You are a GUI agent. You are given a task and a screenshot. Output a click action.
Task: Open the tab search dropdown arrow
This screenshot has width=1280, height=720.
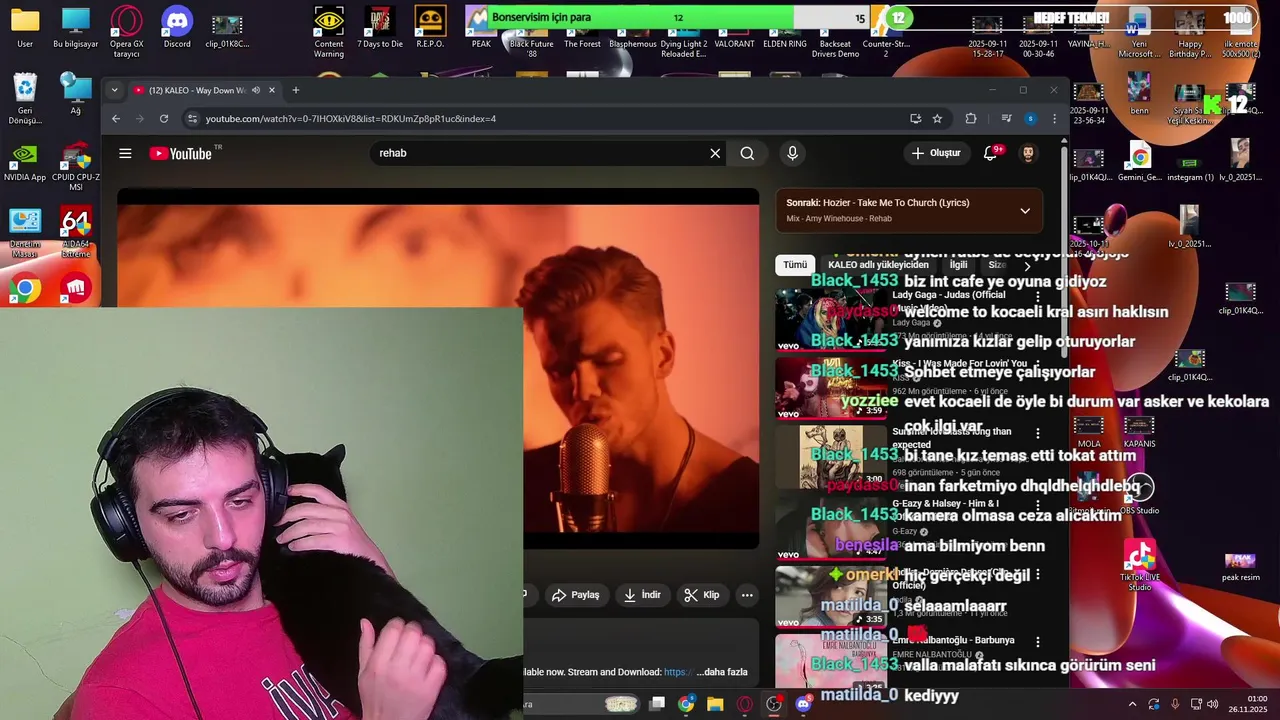coord(114,90)
